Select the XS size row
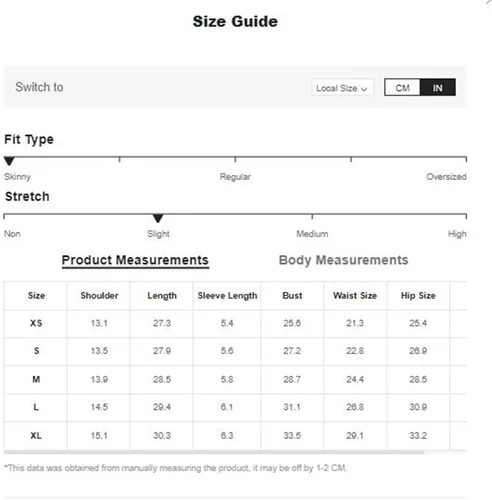Image resolution: width=492 pixels, height=500 pixels. pos(235,323)
